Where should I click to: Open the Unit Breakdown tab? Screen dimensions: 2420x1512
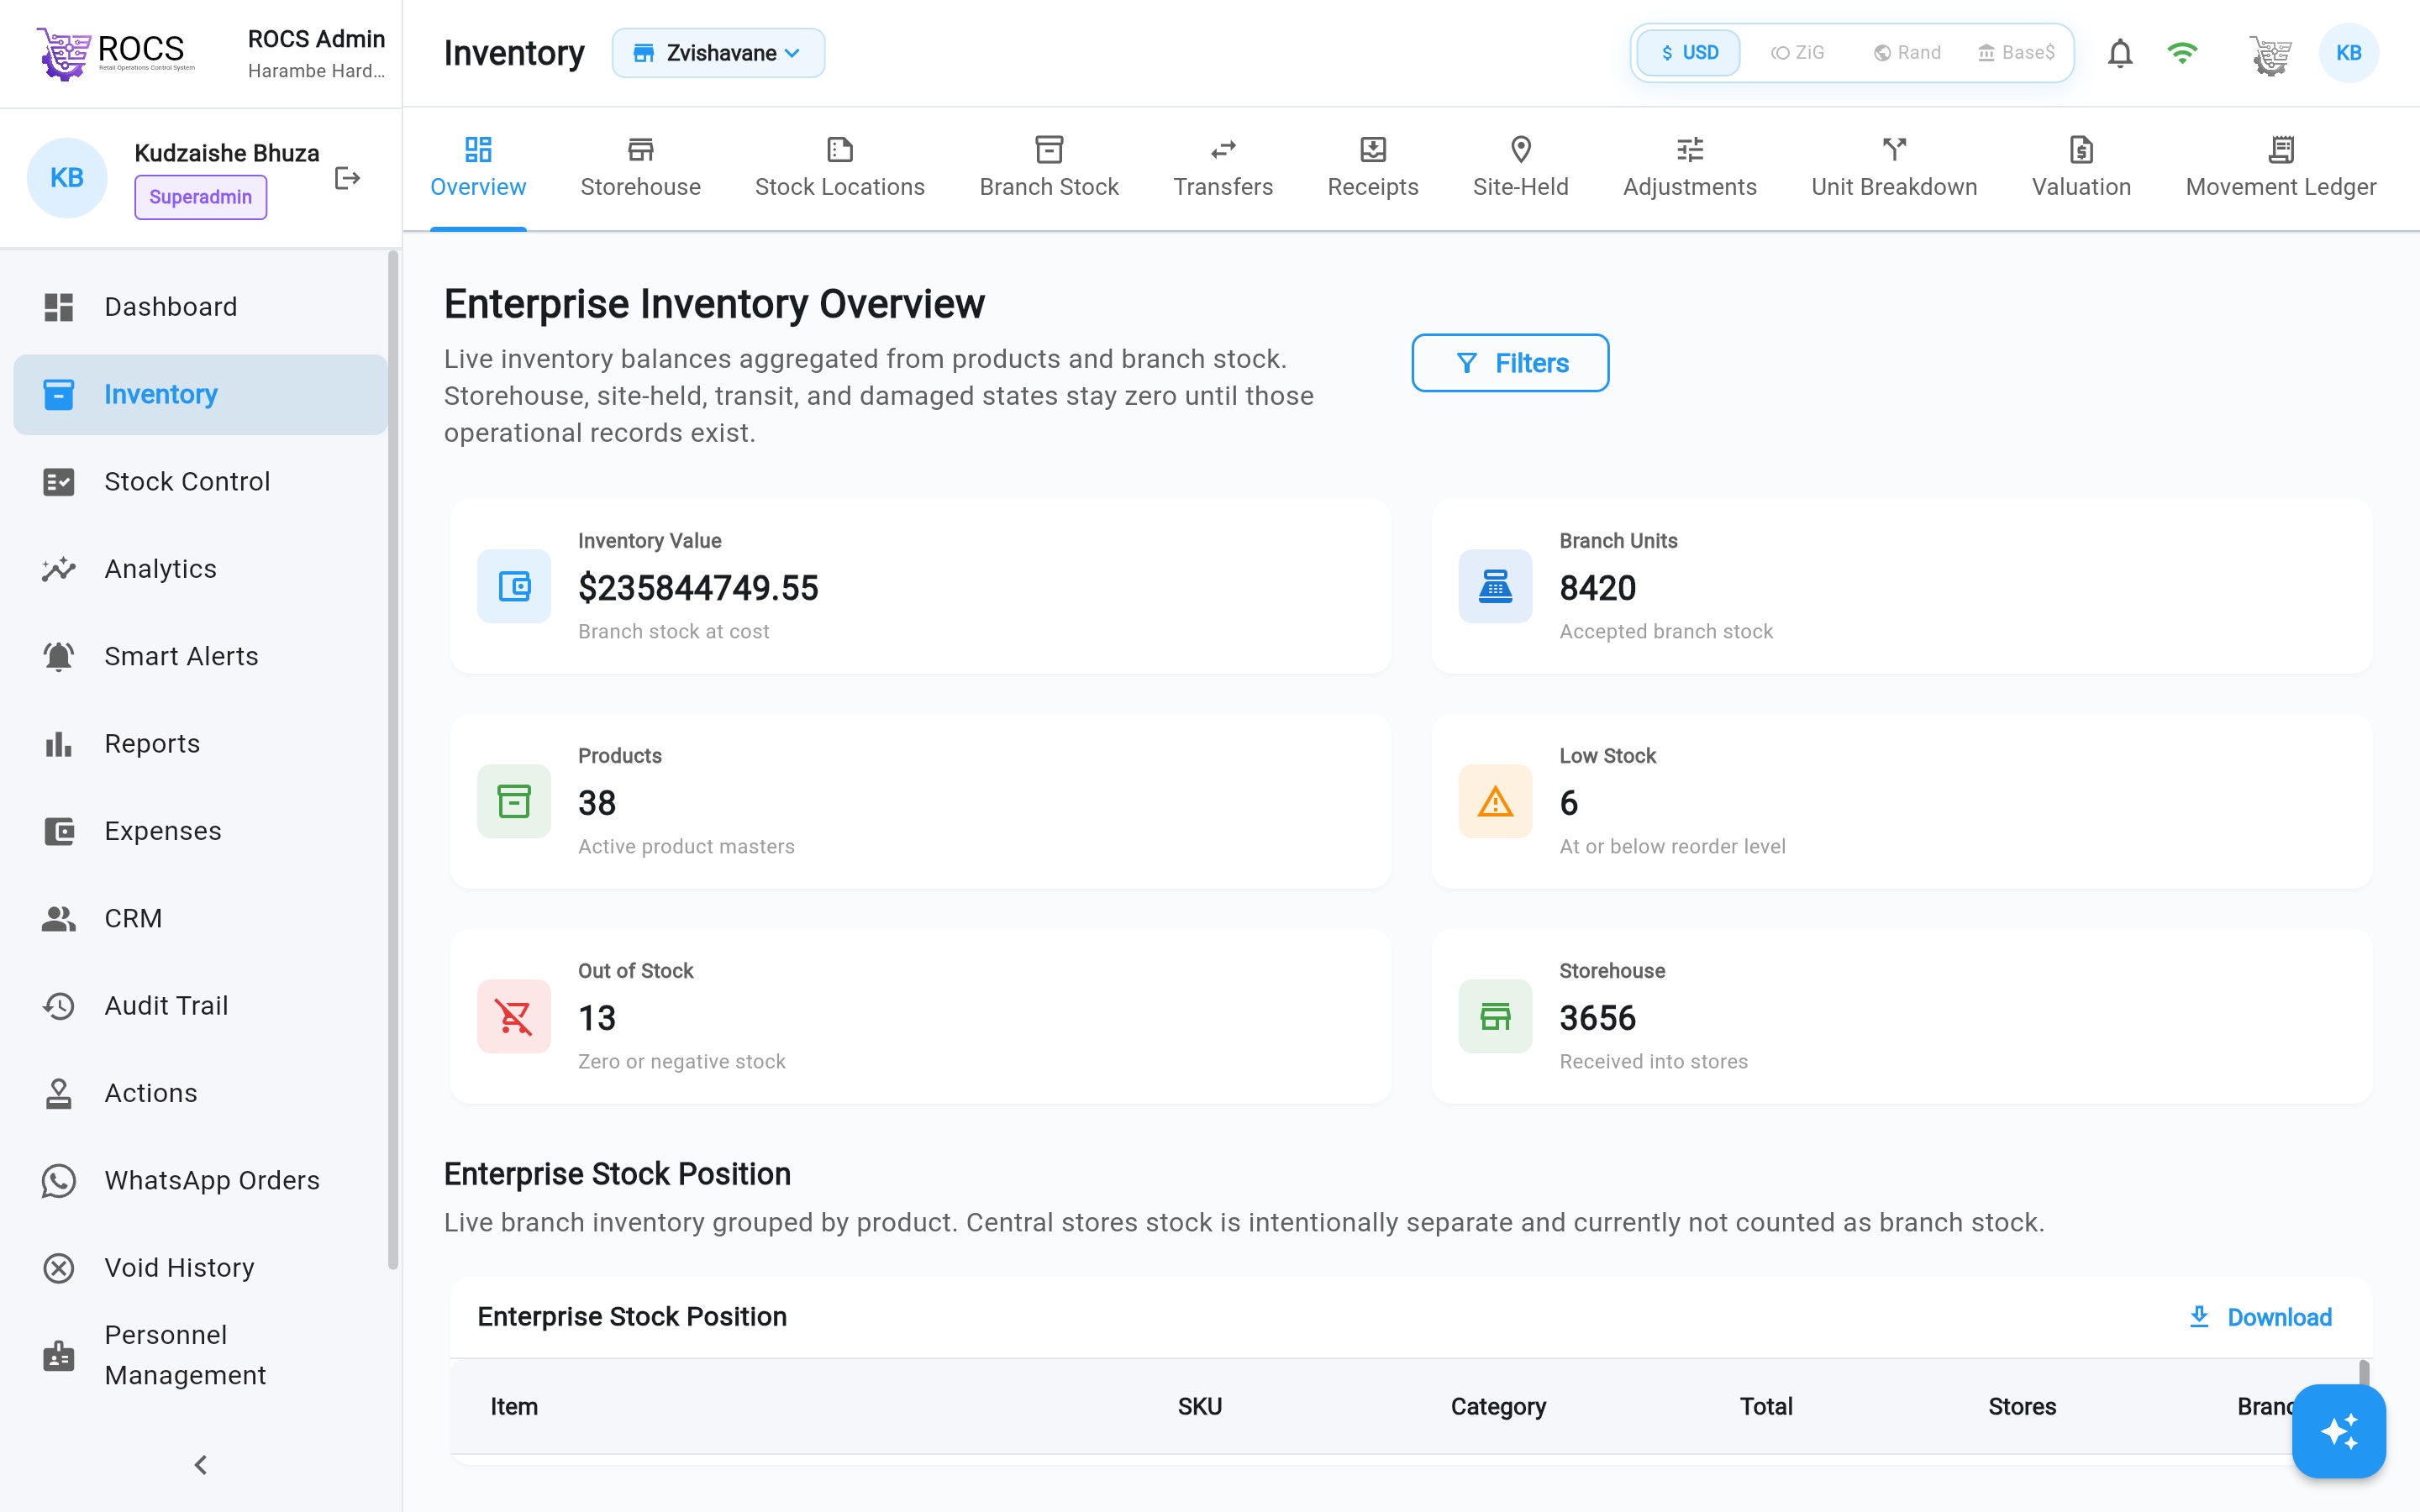coord(1894,168)
